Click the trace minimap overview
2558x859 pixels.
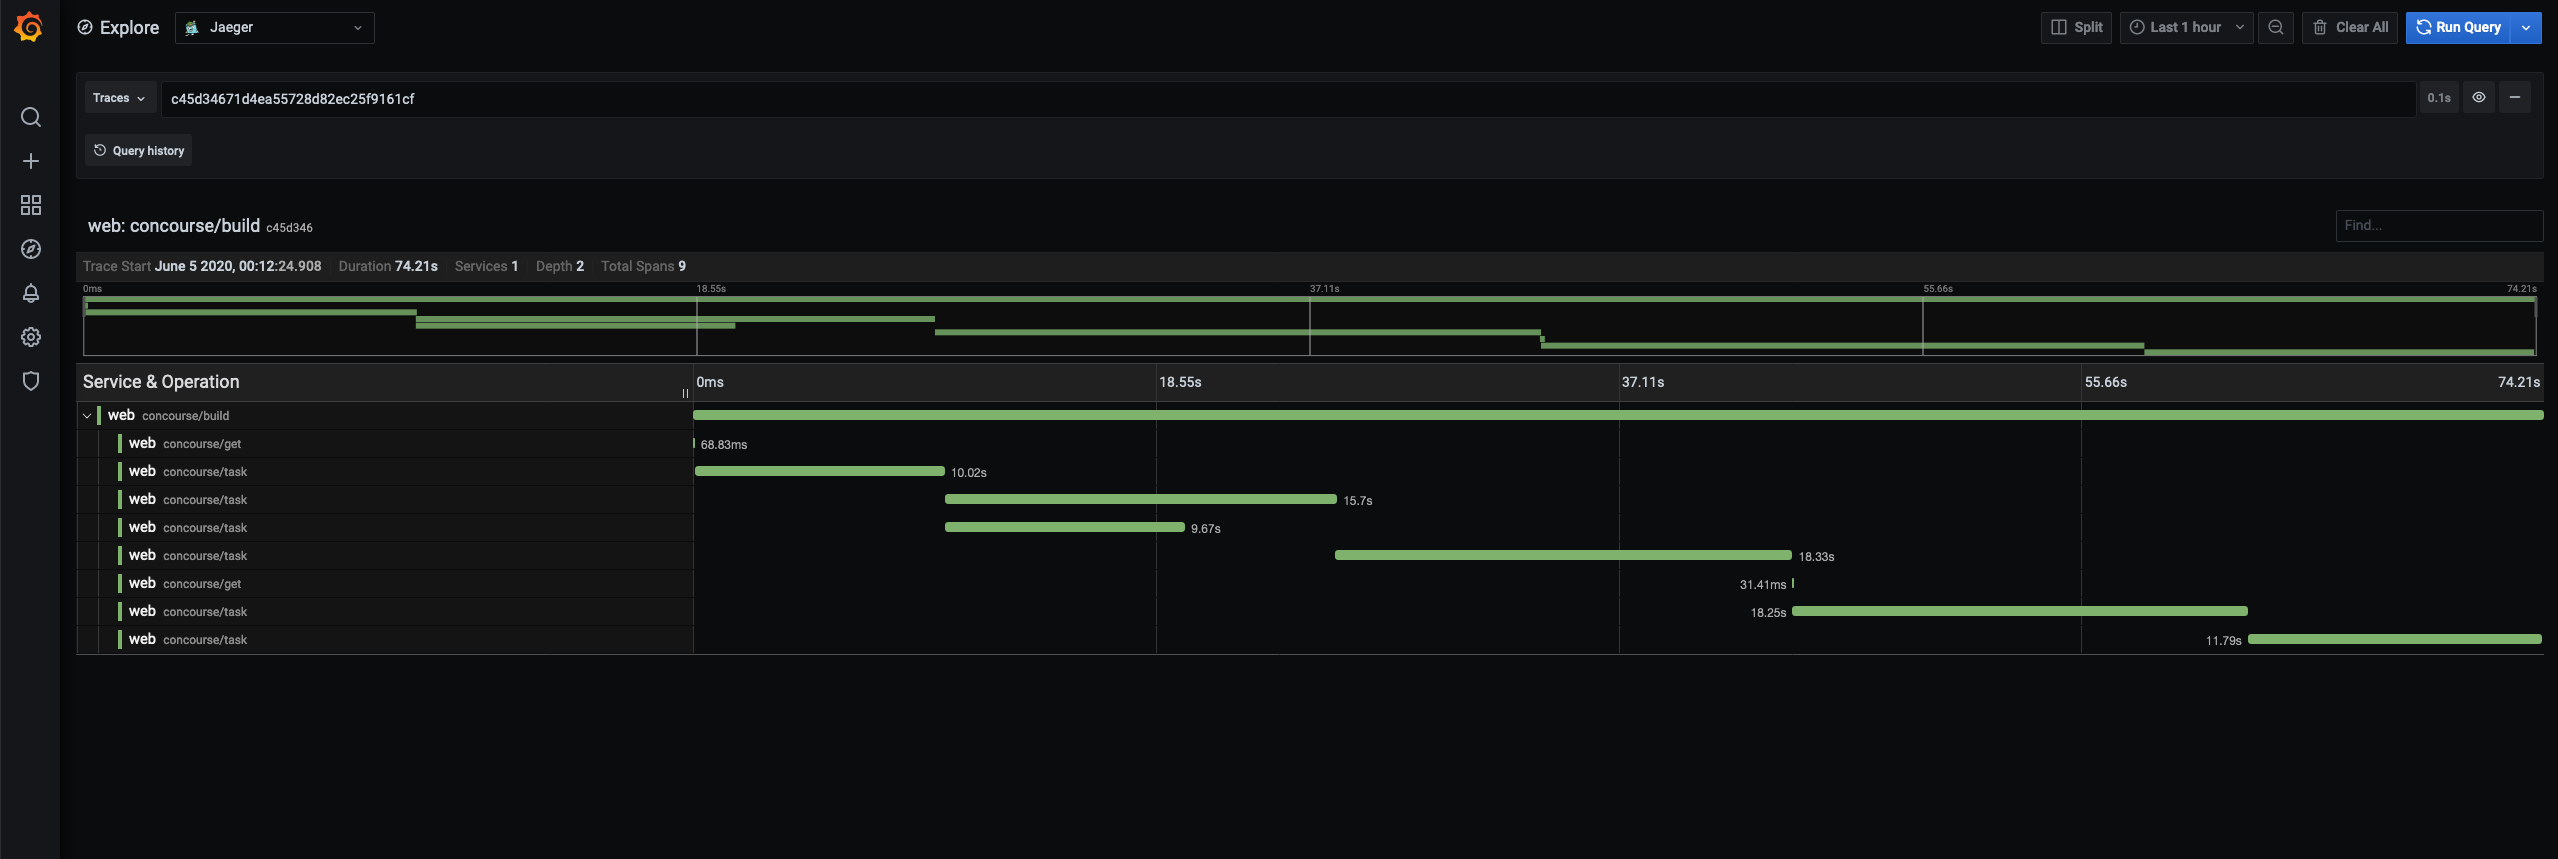click(1310, 325)
